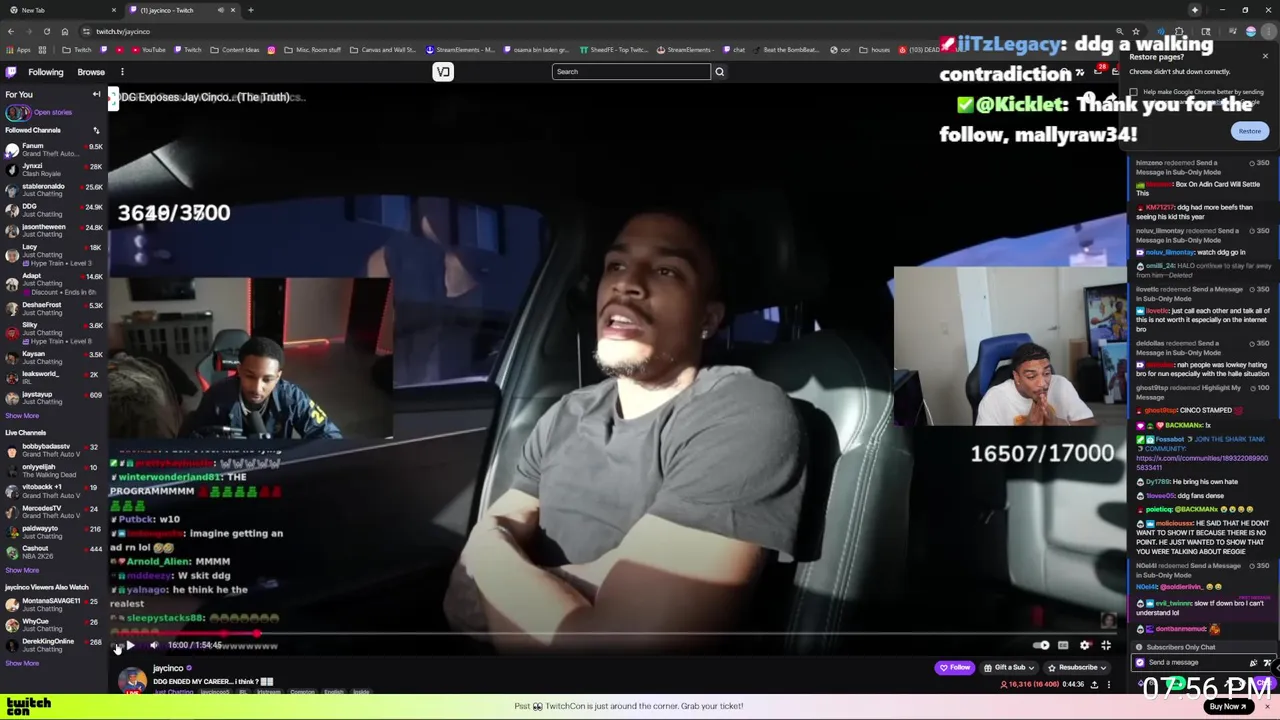Click the Twitch search input field

(631, 72)
